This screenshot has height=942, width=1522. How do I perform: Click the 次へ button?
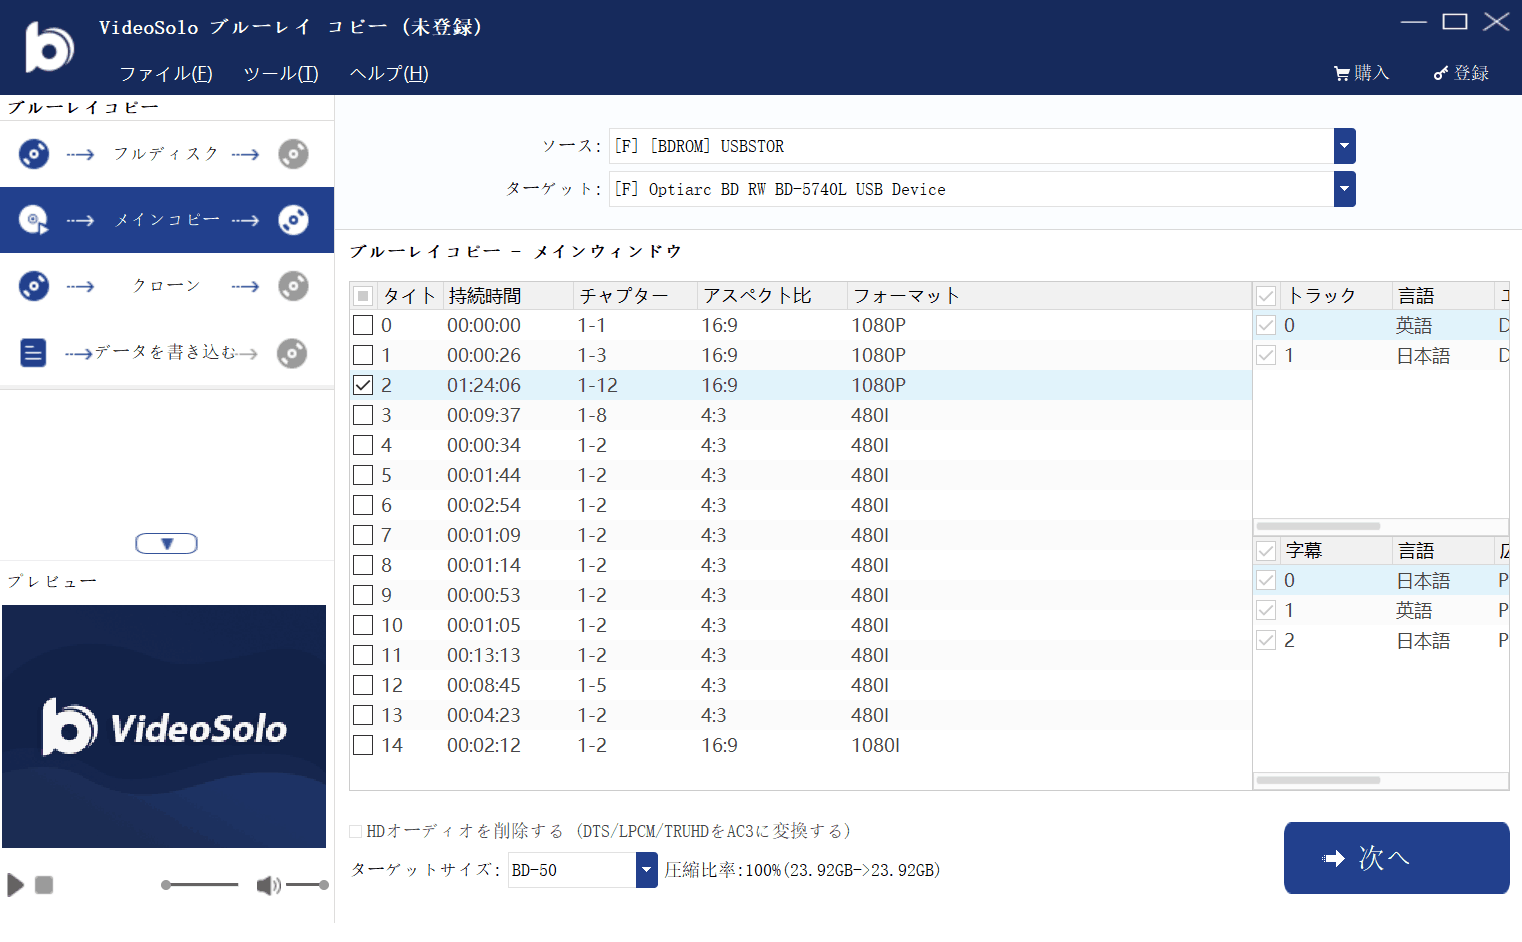pyautogui.click(x=1397, y=858)
